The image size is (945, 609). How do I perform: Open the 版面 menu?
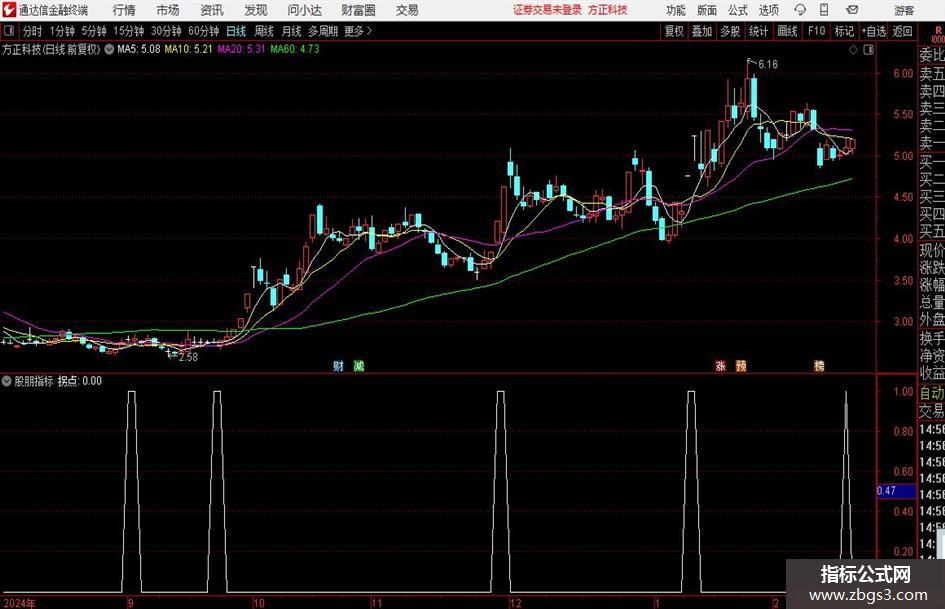[706, 10]
